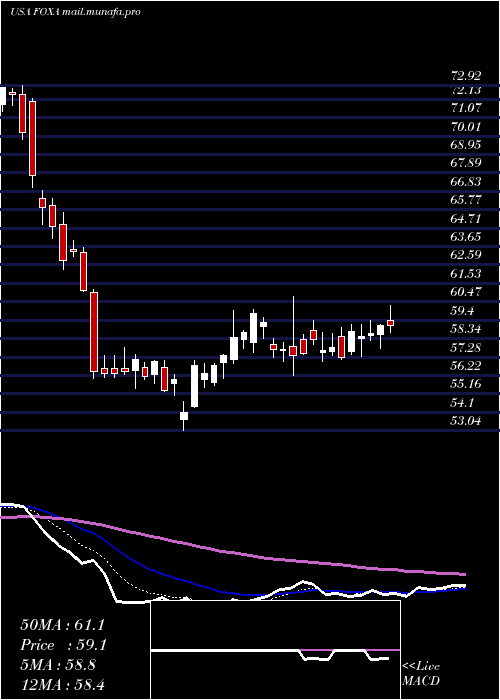
Task: Click the 'USA FOXA mail.munafa.pro' chart title
Action: click(x=75, y=12)
